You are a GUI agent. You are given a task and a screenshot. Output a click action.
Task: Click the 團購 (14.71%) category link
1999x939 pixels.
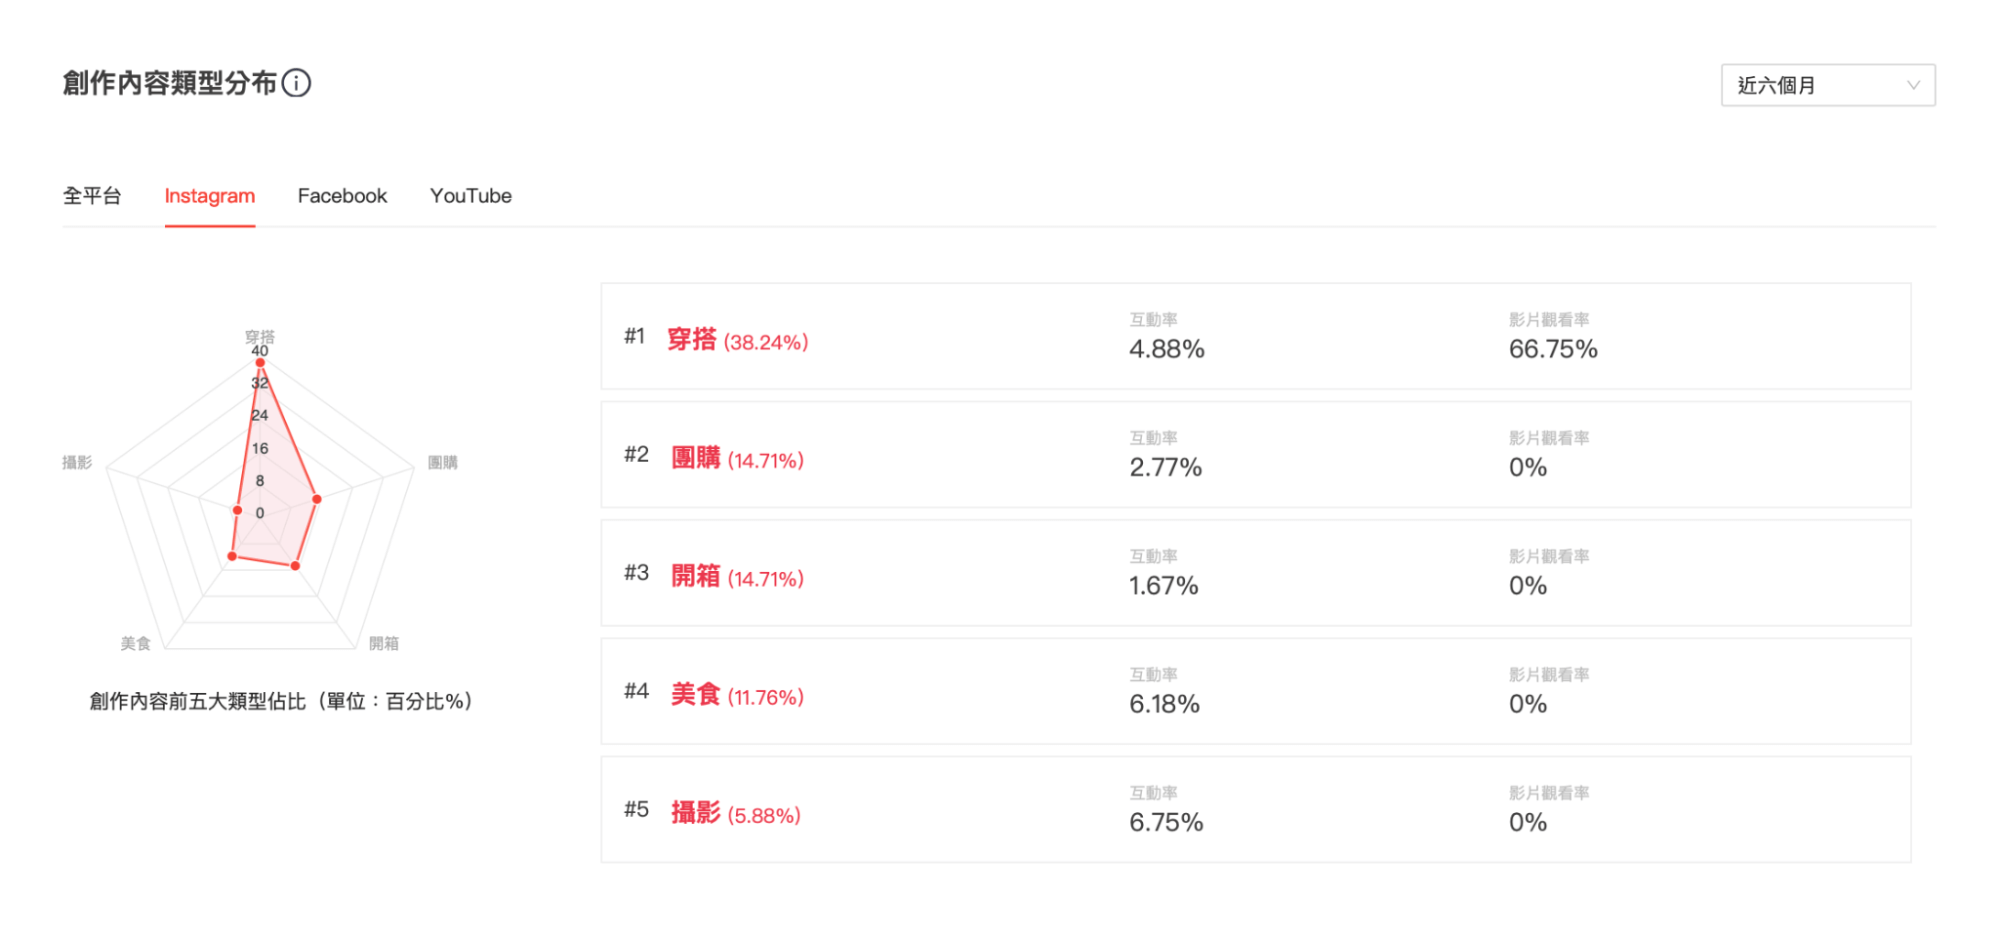(x=738, y=459)
